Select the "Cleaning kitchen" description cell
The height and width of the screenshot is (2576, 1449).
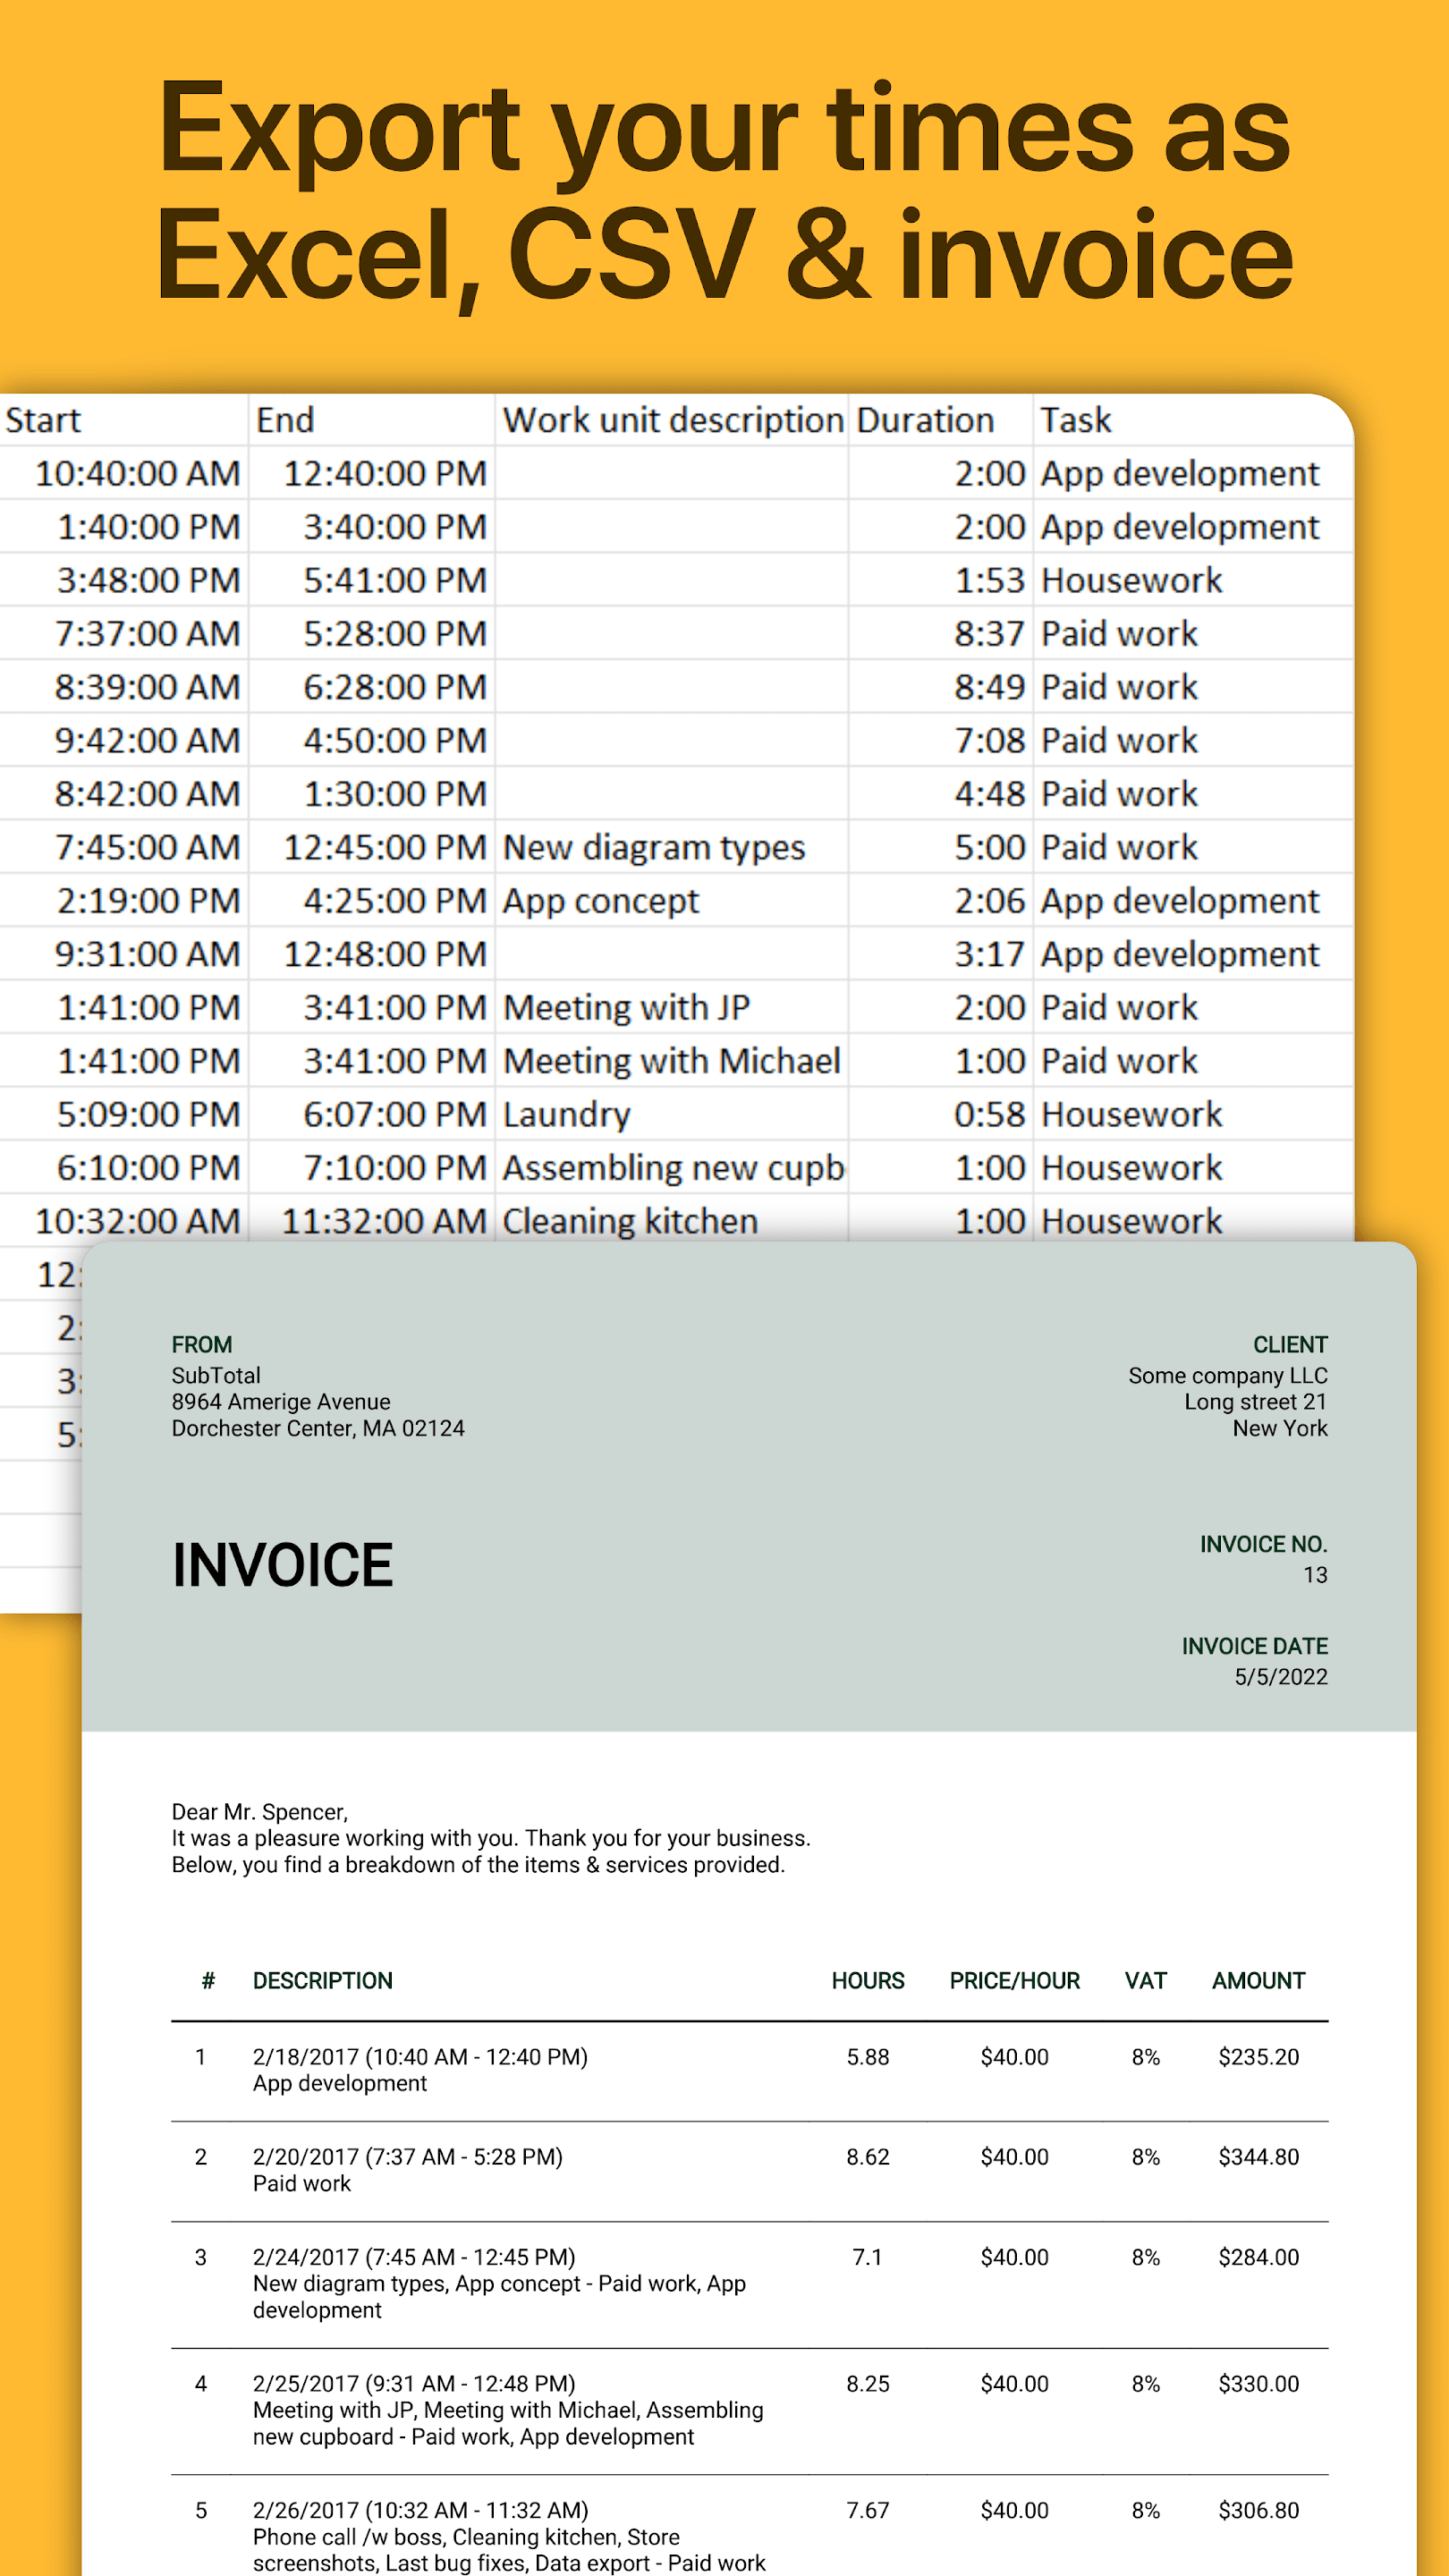630,1221
